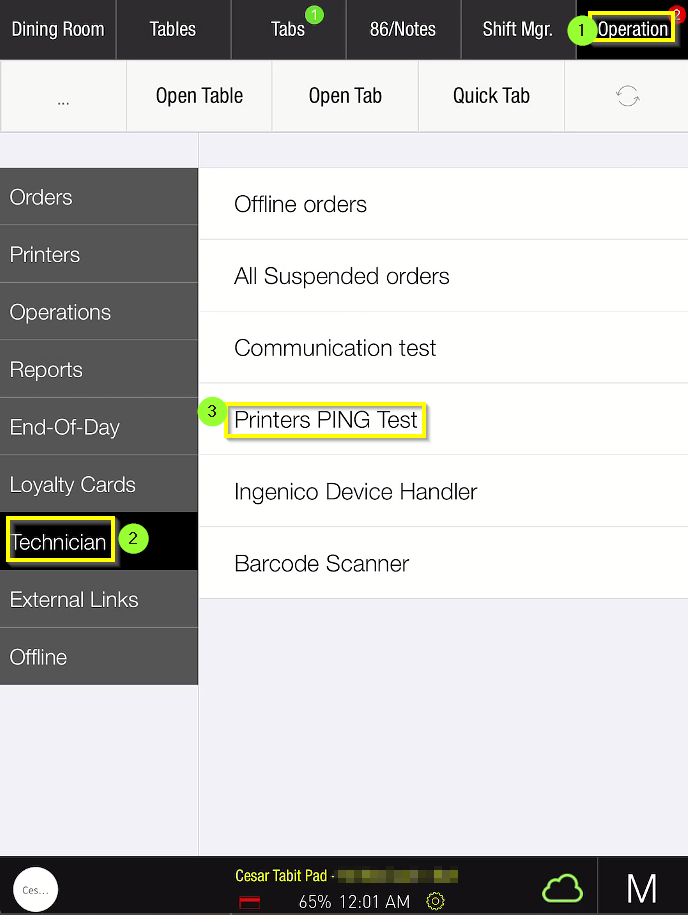Switch to the Dining Room tab
The height and width of the screenshot is (915, 688).
click(58, 29)
